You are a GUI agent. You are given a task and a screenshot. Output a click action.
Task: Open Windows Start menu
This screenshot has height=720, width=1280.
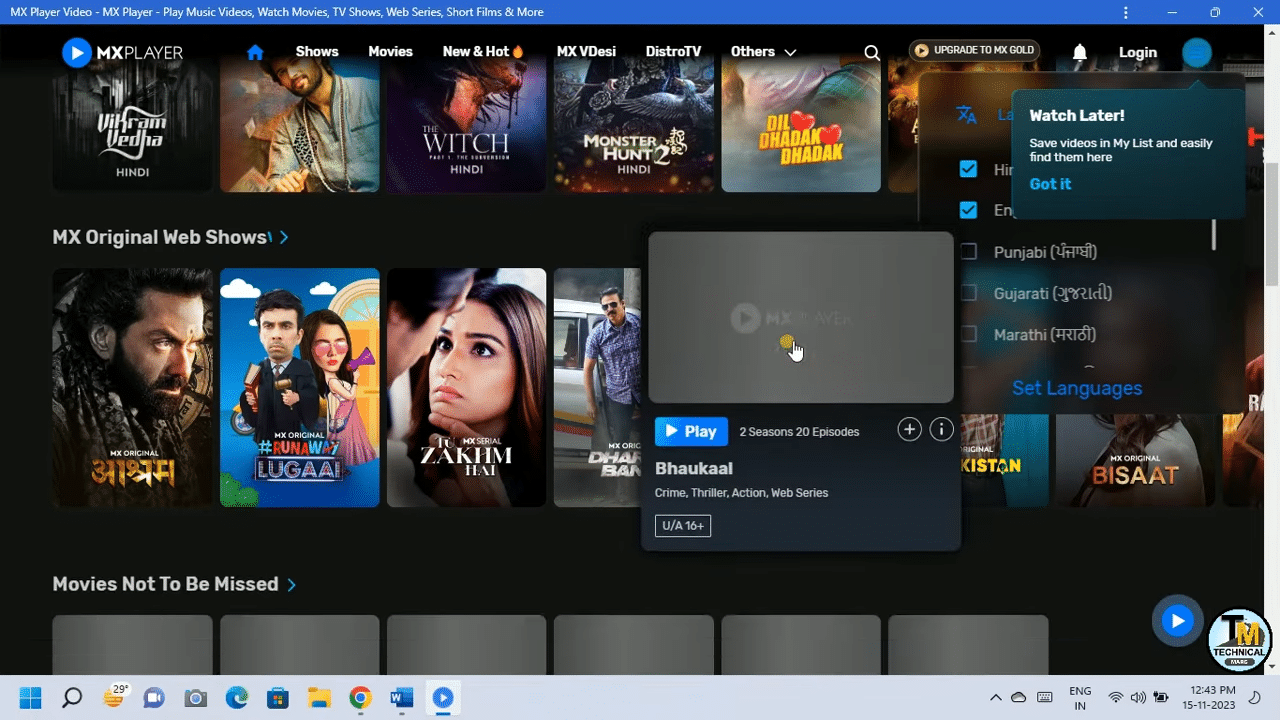(30, 698)
